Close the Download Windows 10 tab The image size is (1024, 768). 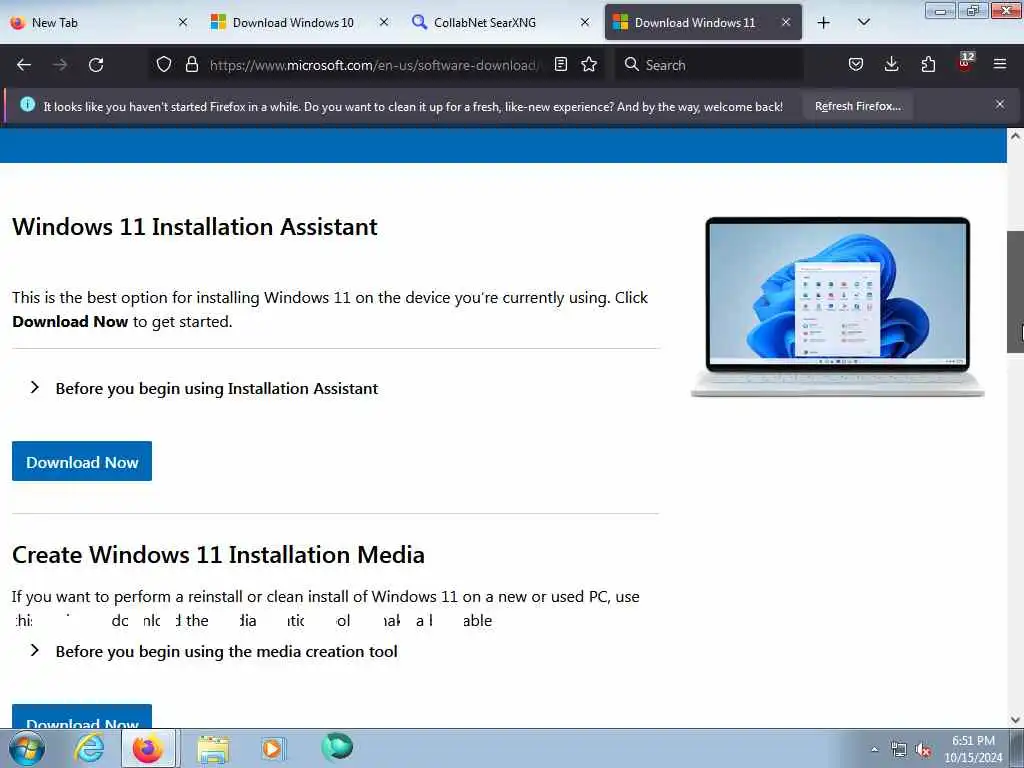coord(384,22)
